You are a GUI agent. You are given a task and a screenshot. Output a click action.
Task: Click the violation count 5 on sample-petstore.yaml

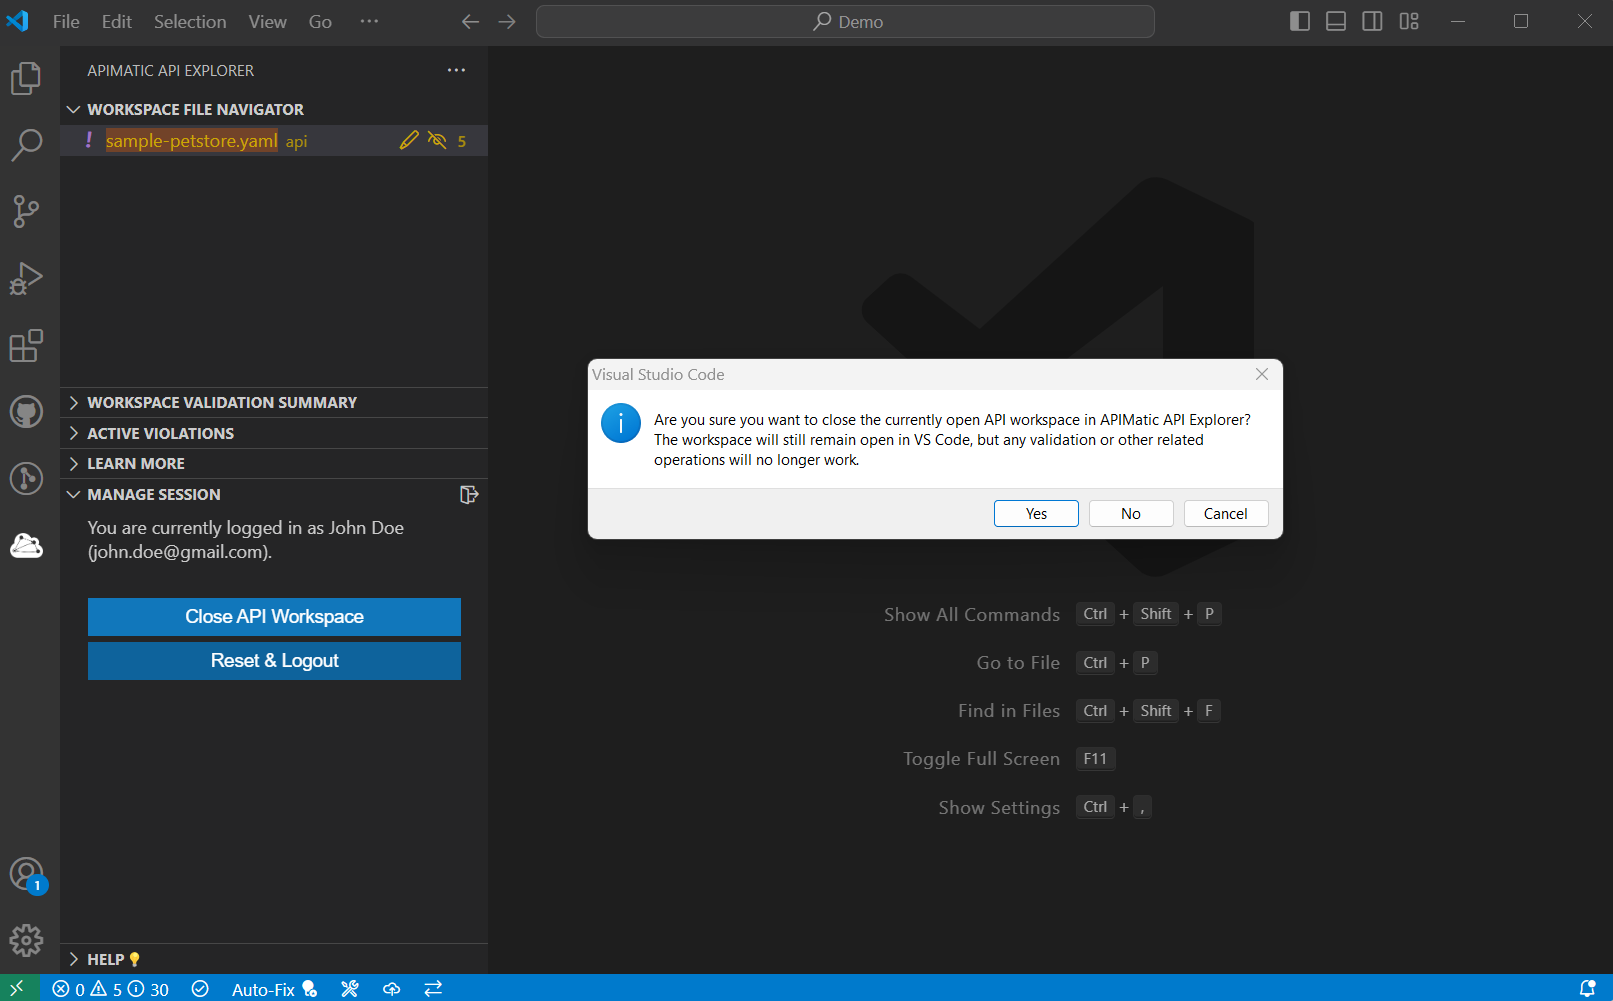pos(462,141)
